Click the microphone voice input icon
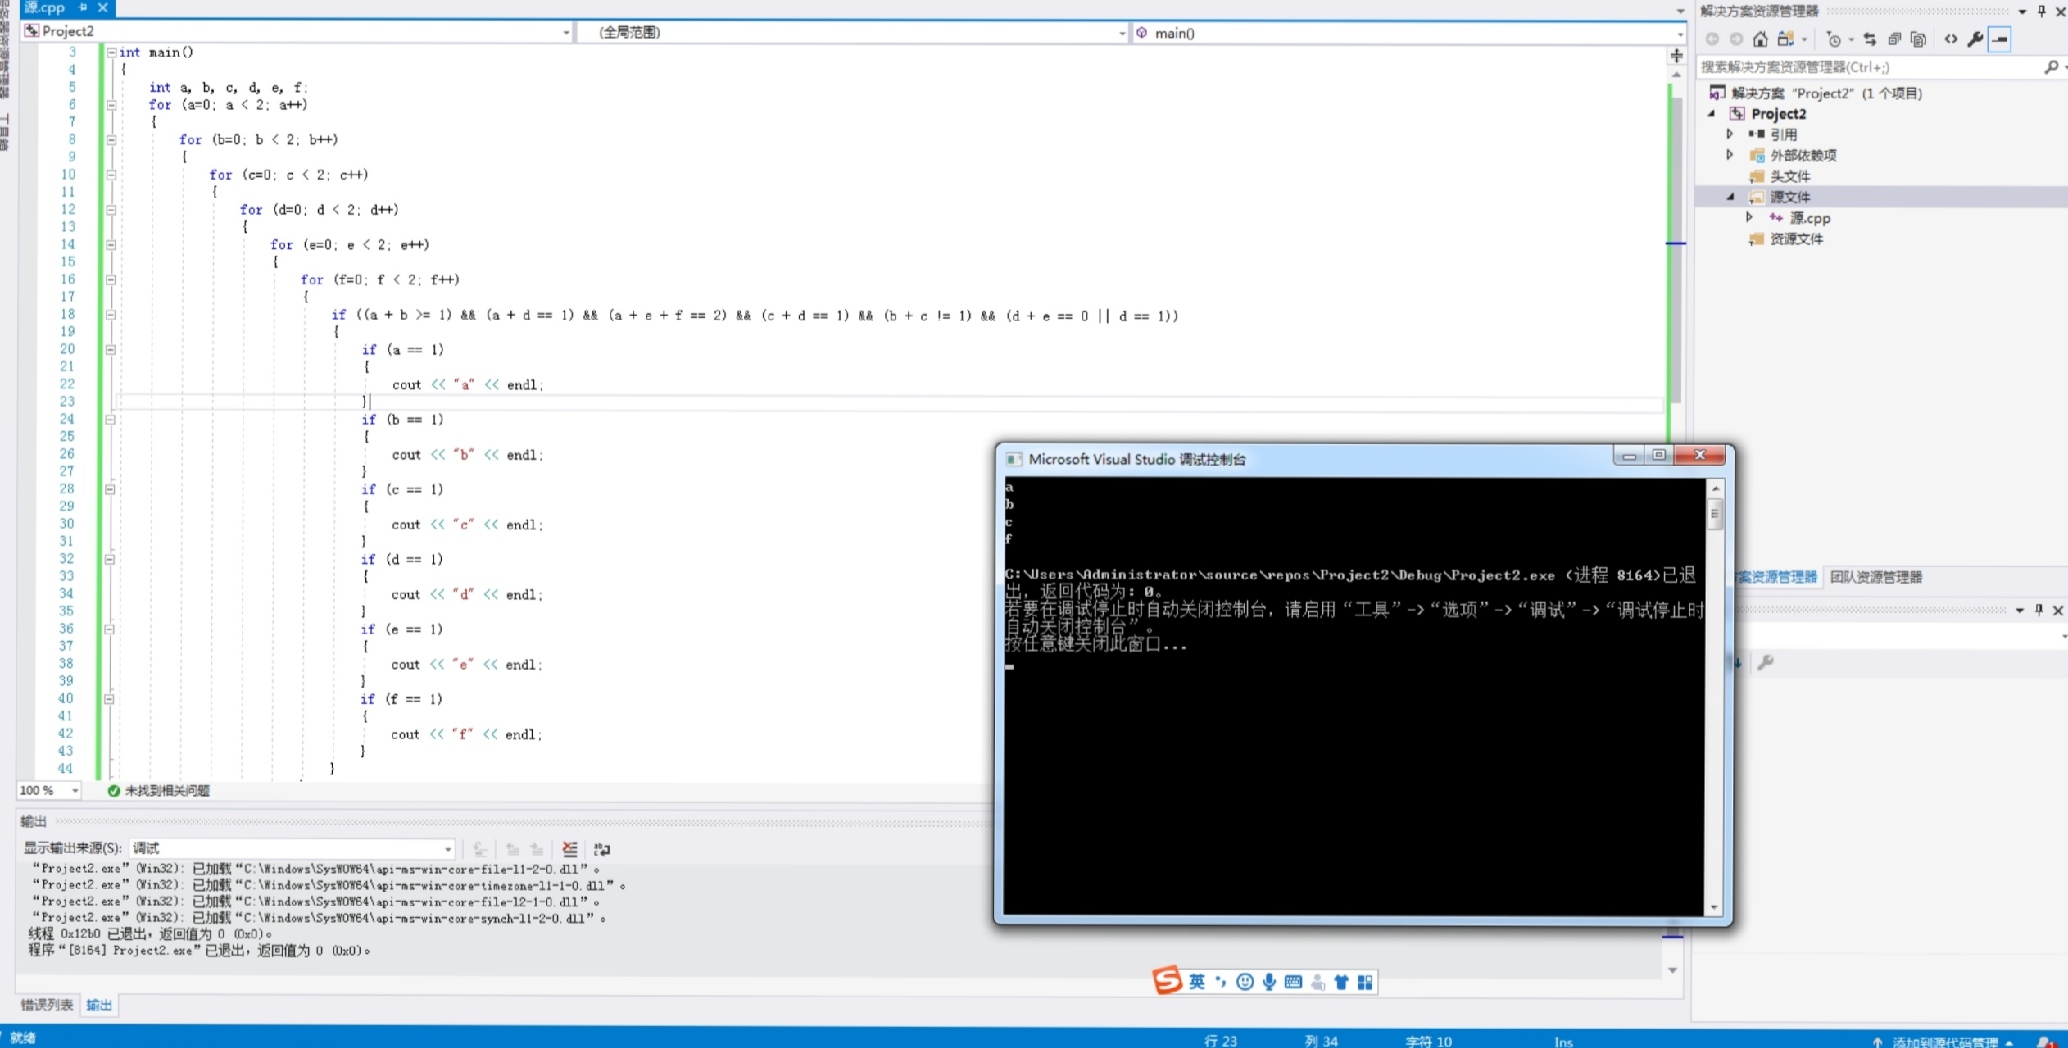The width and height of the screenshot is (2068, 1048). [x=1269, y=982]
